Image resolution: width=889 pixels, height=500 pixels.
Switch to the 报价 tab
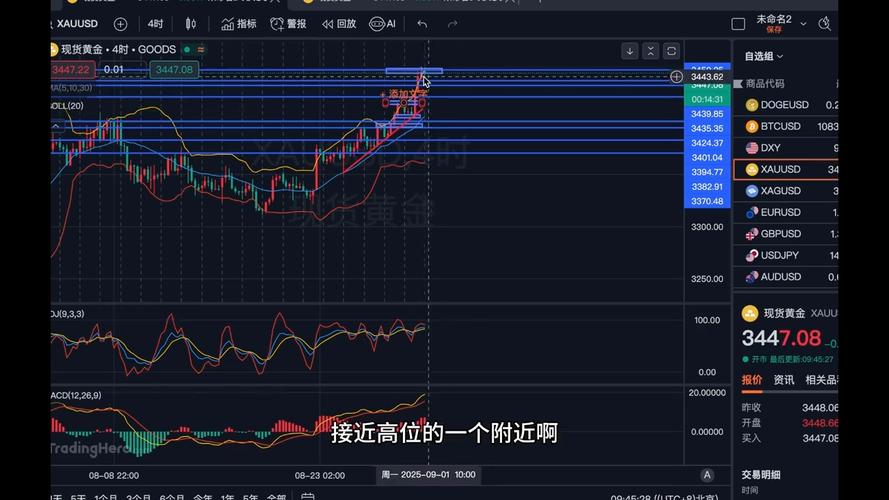pos(752,380)
